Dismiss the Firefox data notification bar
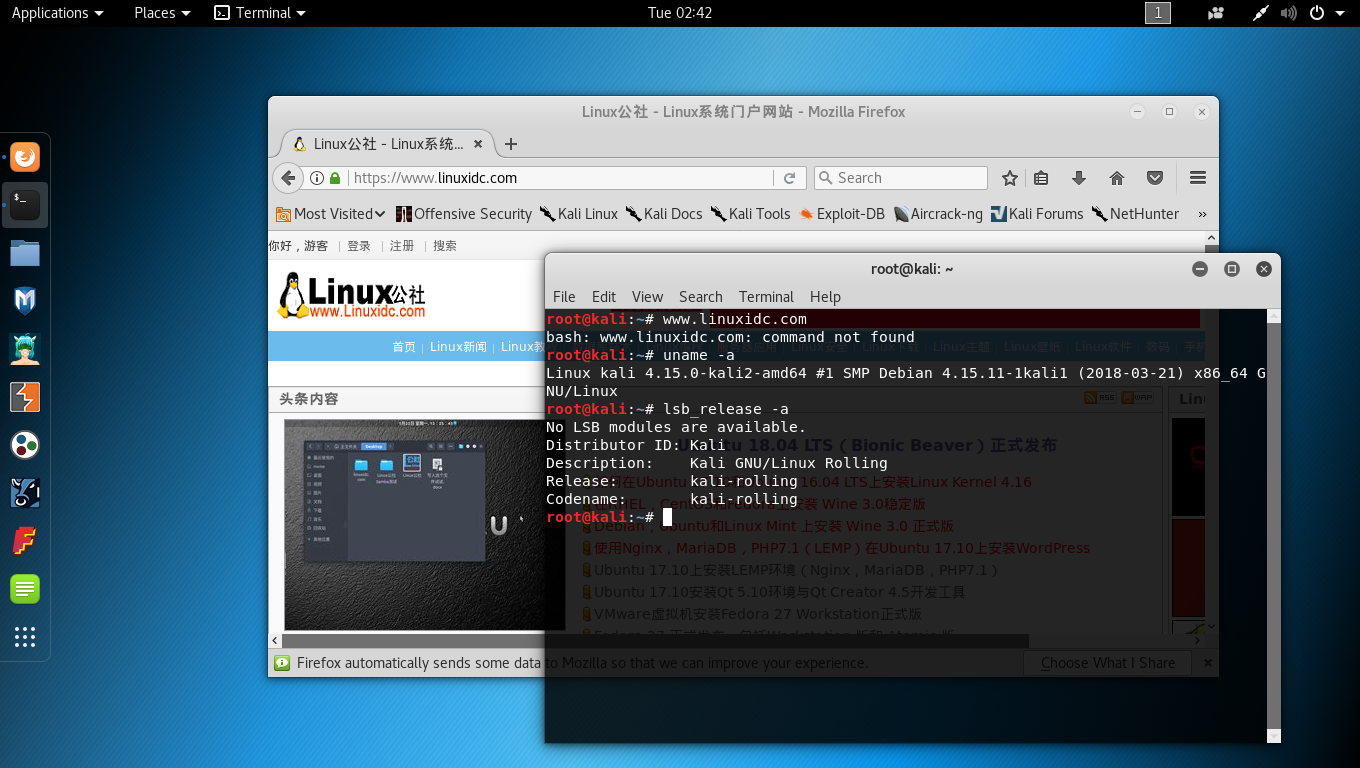This screenshot has width=1360, height=768. (x=1207, y=663)
